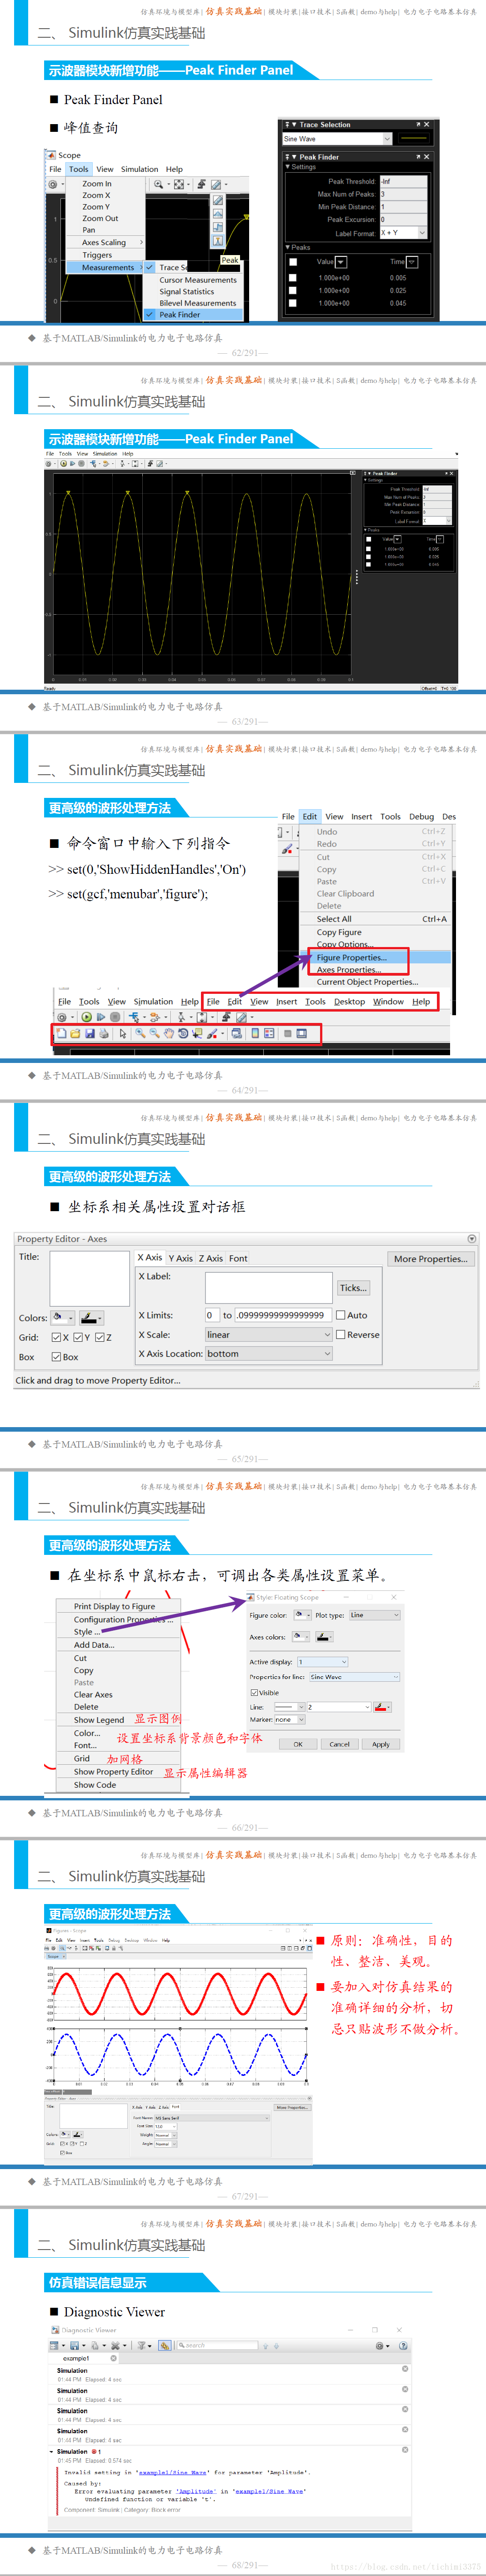Click the Save figure toolbar icon
486x2576 pixels.
[89, 1033]
